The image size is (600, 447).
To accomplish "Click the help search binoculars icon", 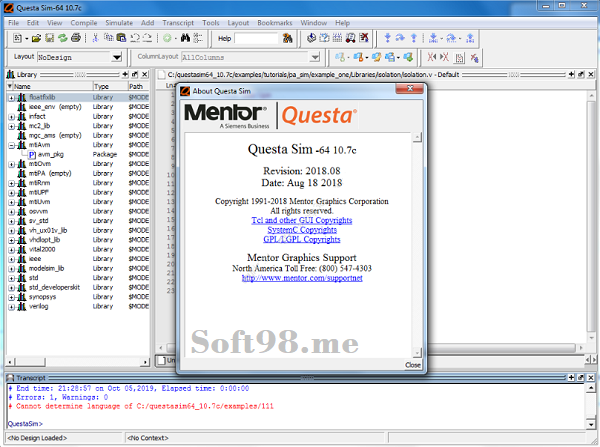I will click(287, 38).
